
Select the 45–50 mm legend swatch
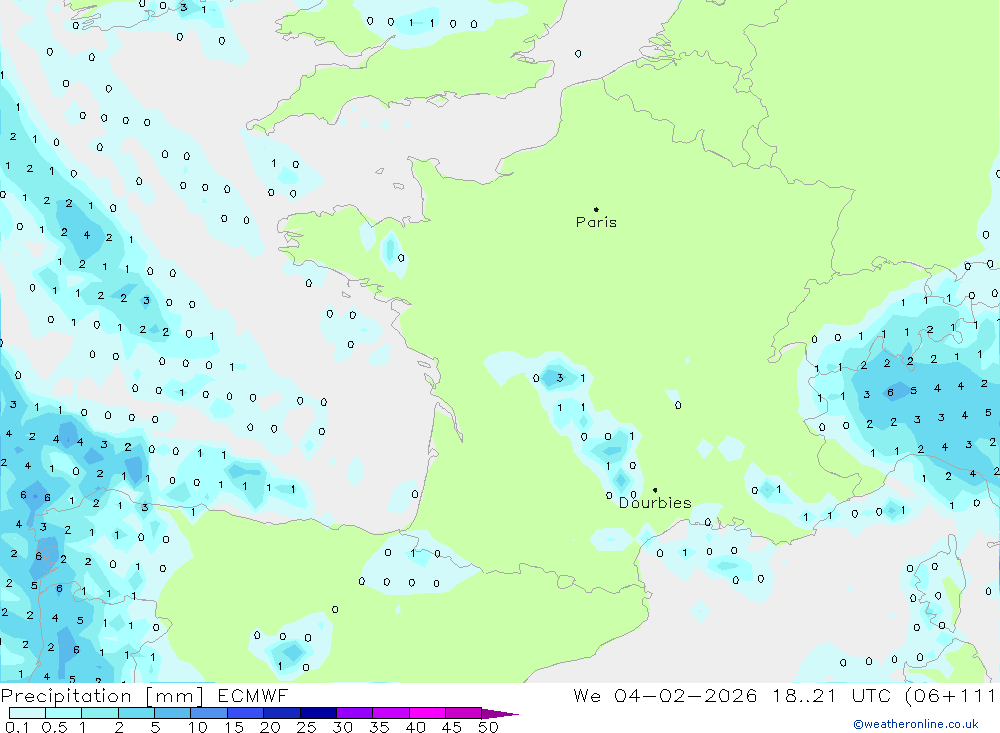pos(464,713)
